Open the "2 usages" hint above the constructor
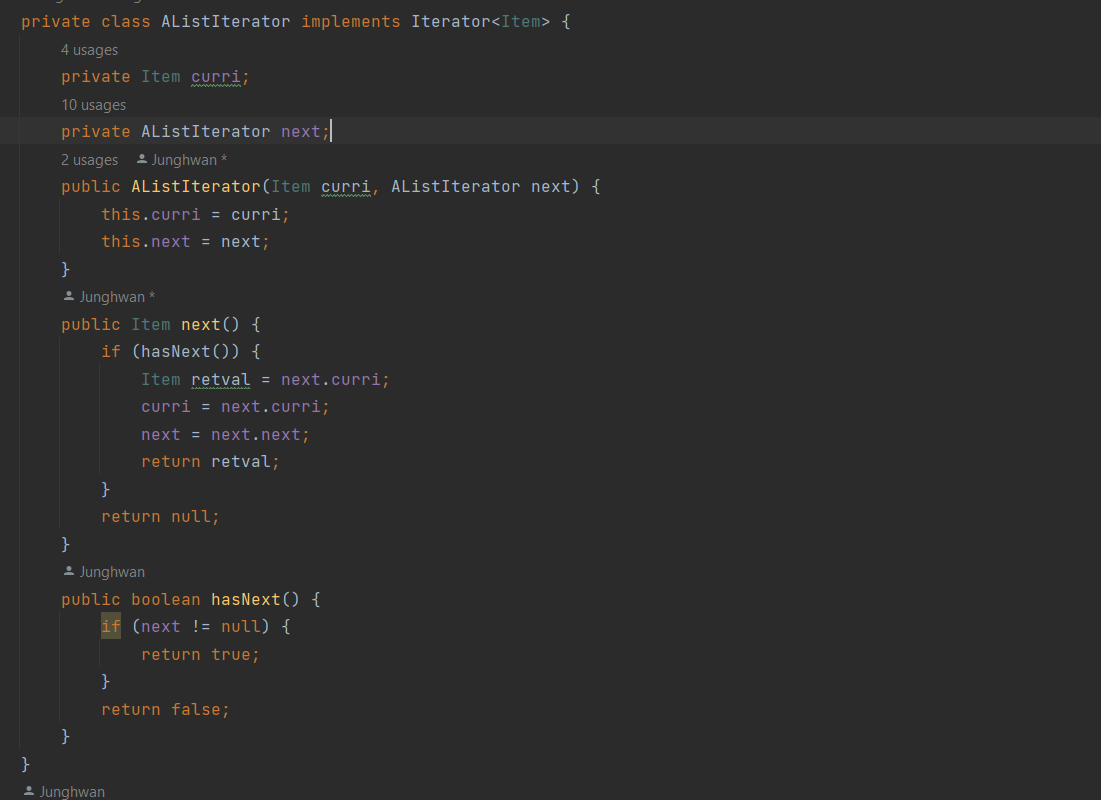 (x=89, y=160)
